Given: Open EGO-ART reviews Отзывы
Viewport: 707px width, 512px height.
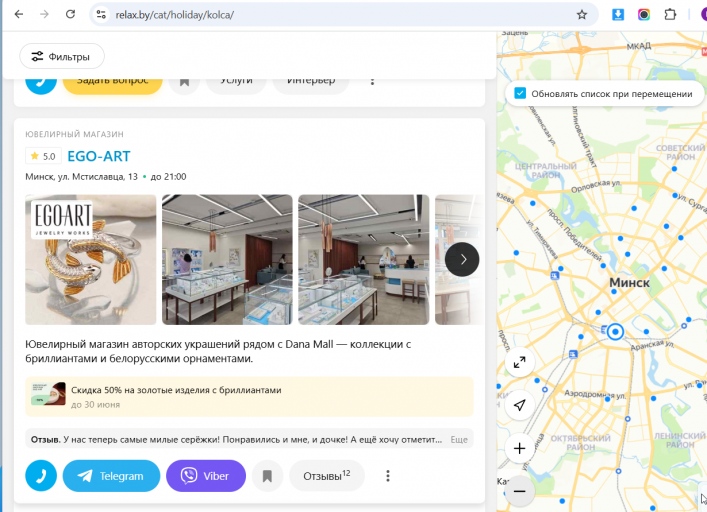Looking at the screenshot, I should tap(327, 475).
